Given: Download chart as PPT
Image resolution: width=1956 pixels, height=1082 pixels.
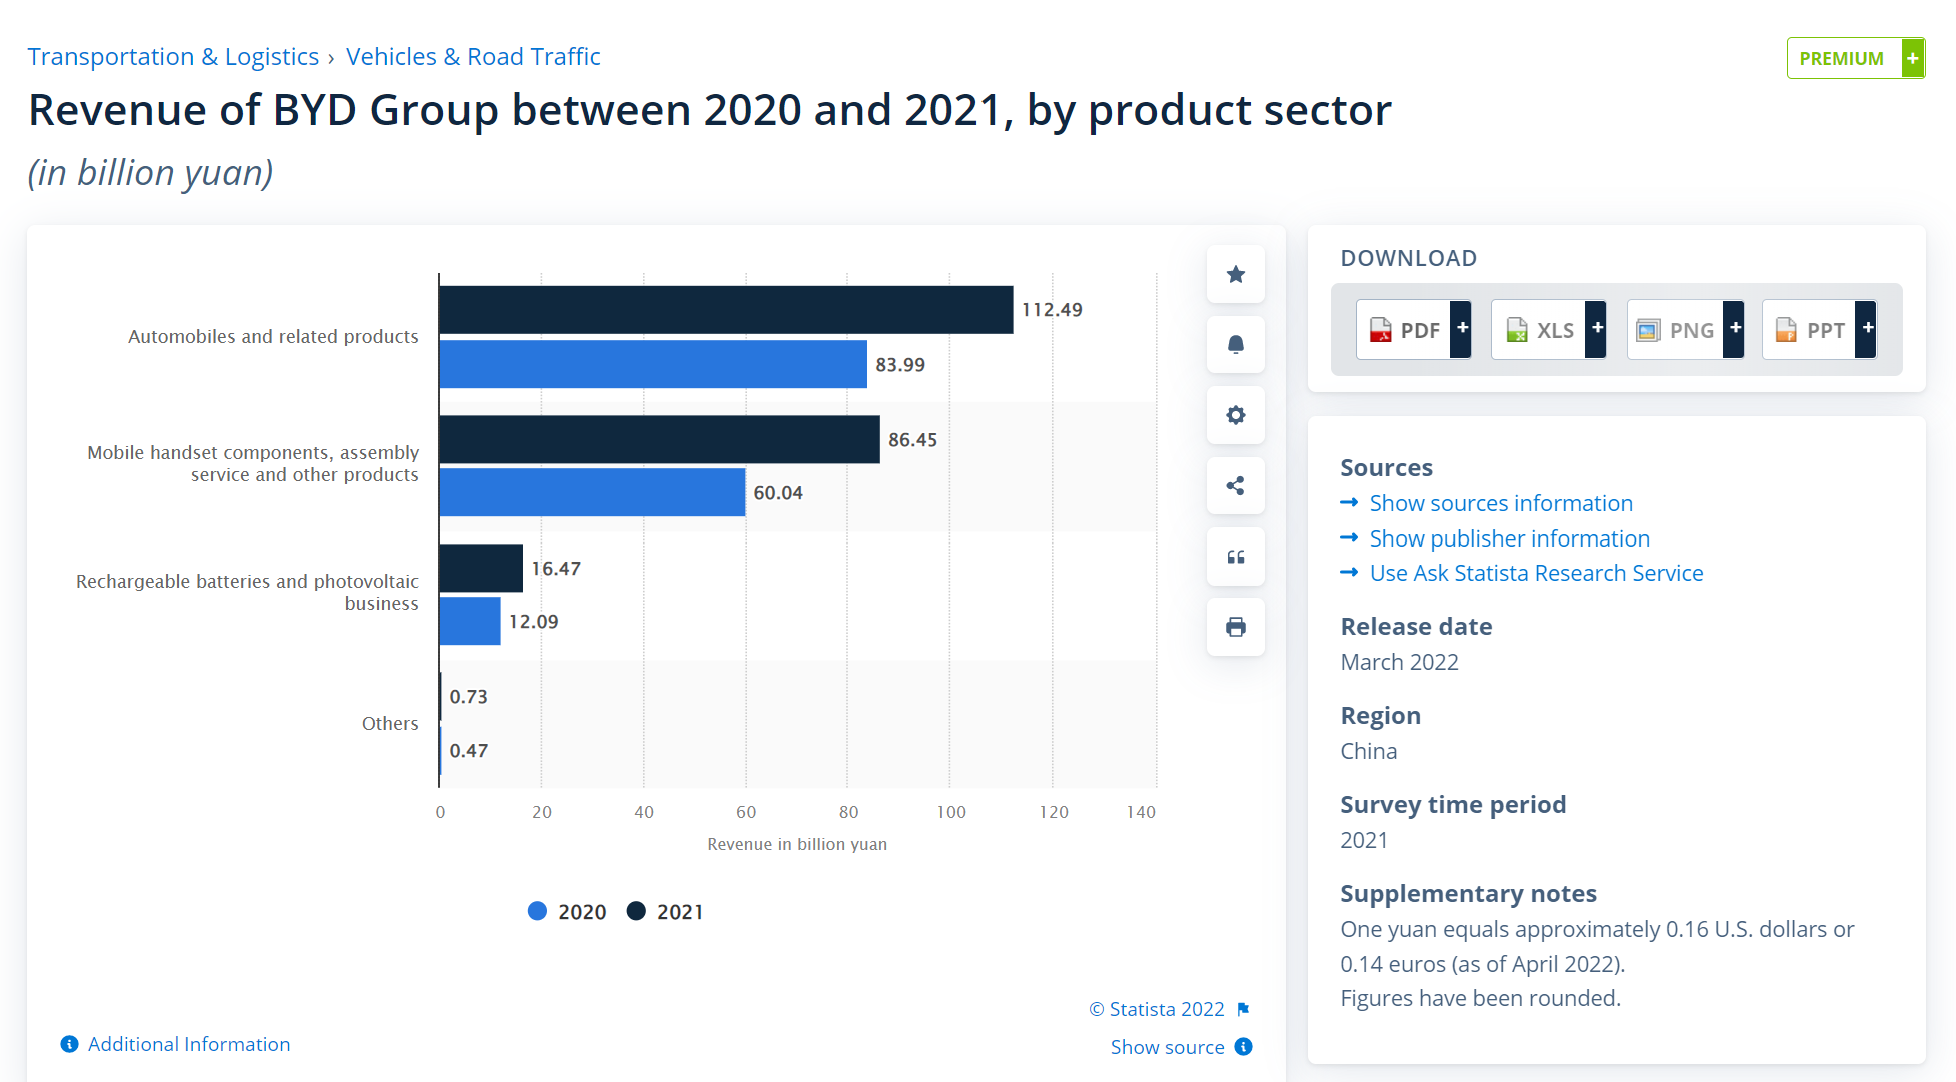Looking at the screenshot, I should click(1818, 330).
